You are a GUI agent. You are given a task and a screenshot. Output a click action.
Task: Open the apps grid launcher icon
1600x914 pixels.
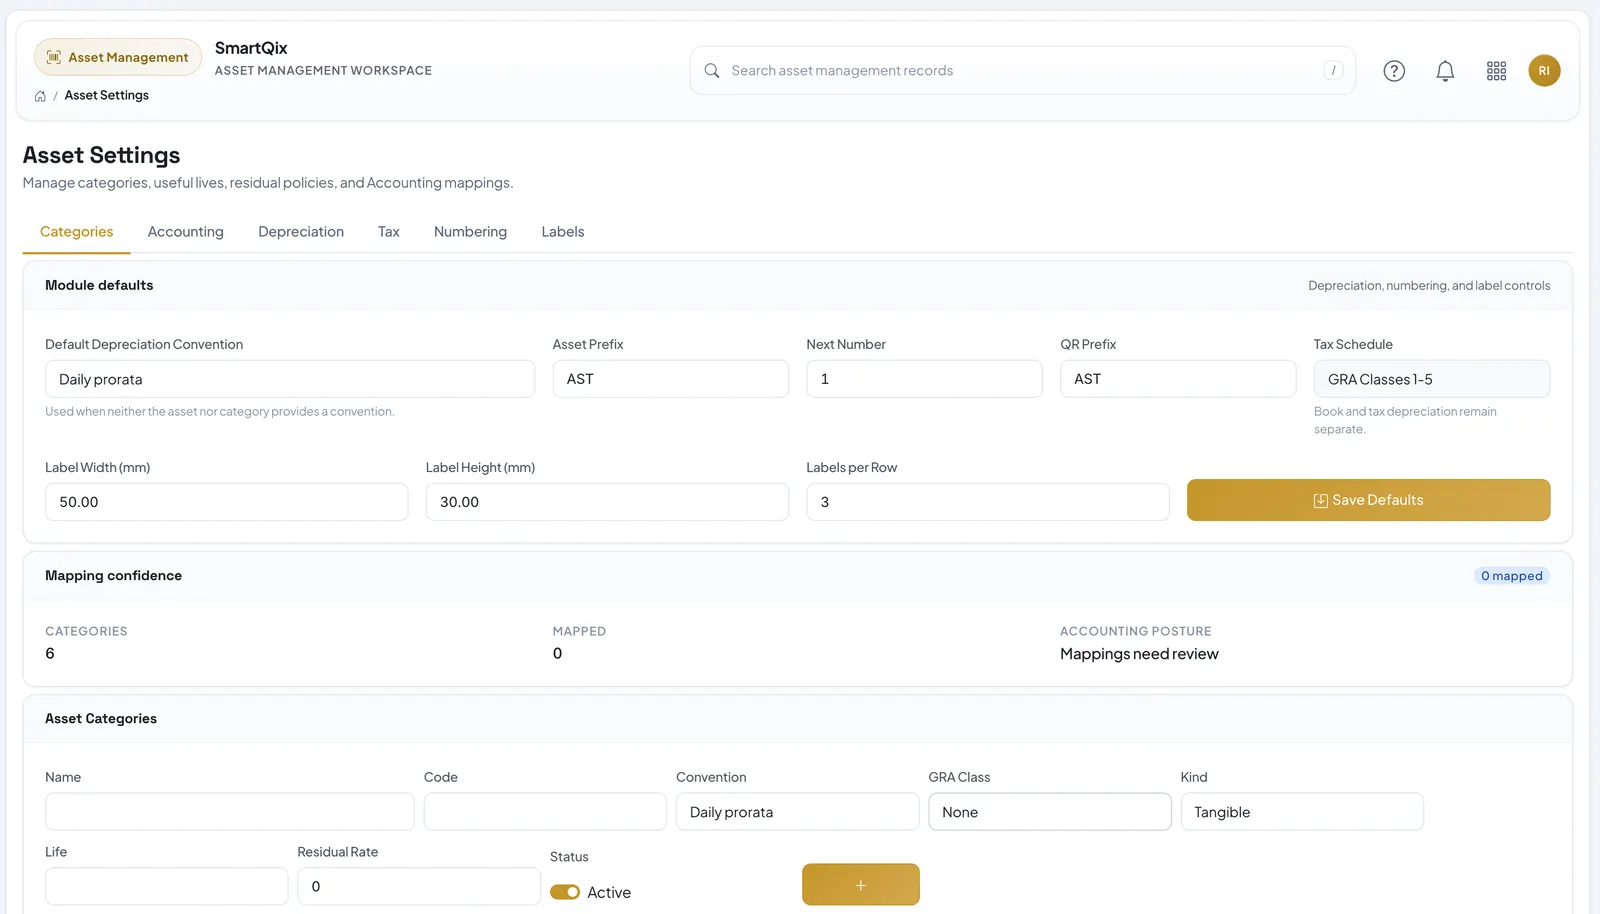pyautogui.click(x=1496, y=71)
